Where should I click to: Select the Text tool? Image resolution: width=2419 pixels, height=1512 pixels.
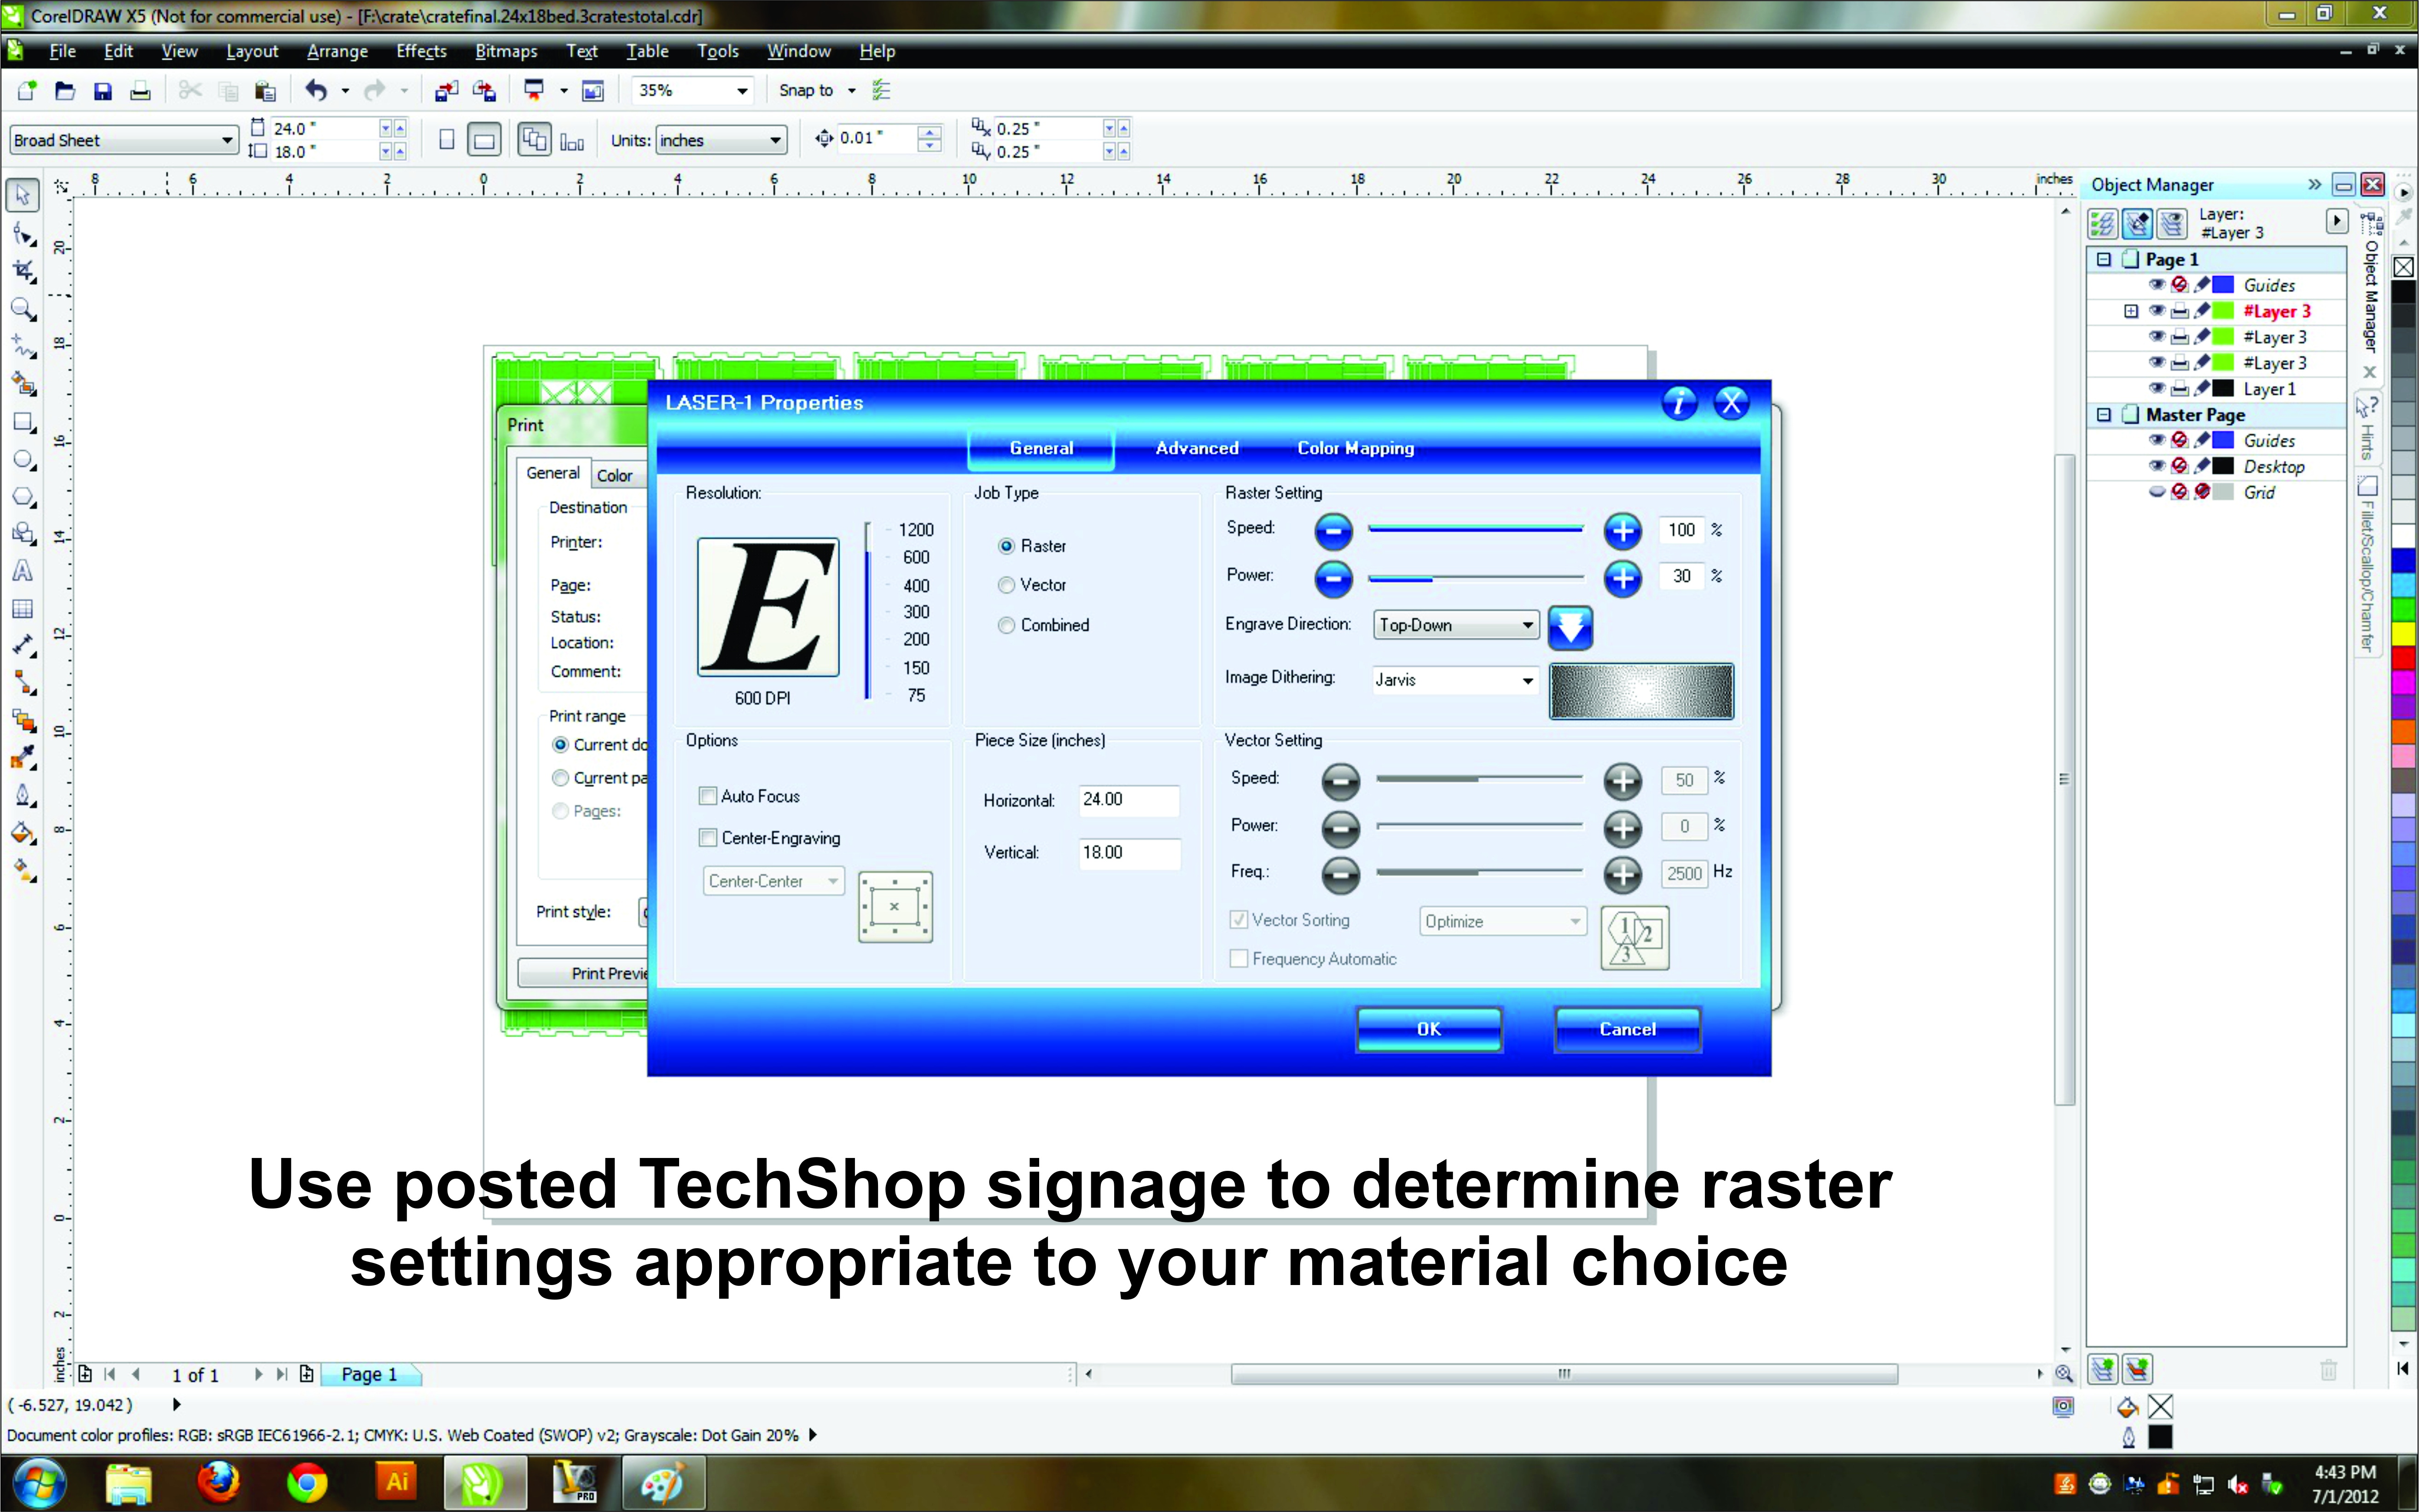click(x=23, y=571)
